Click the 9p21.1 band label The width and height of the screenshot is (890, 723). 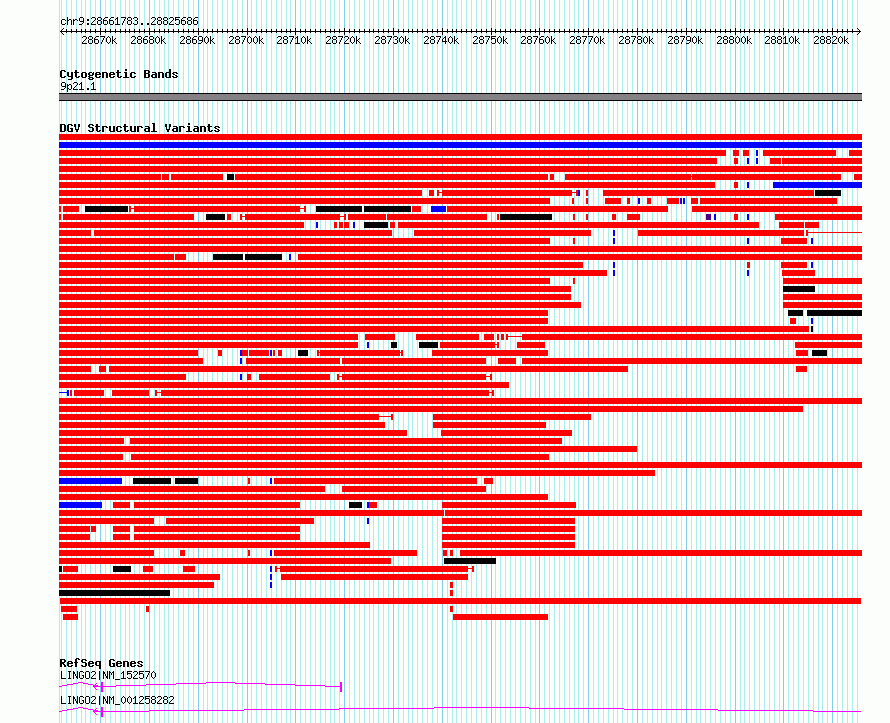tap(78, 87)
